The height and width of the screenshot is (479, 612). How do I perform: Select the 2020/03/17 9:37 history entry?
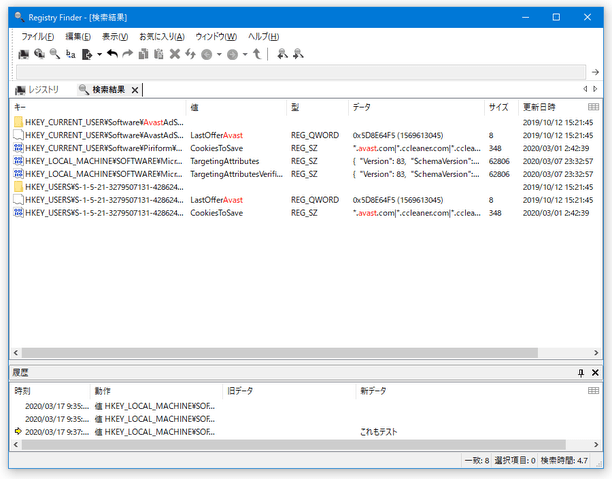[304, 432]
